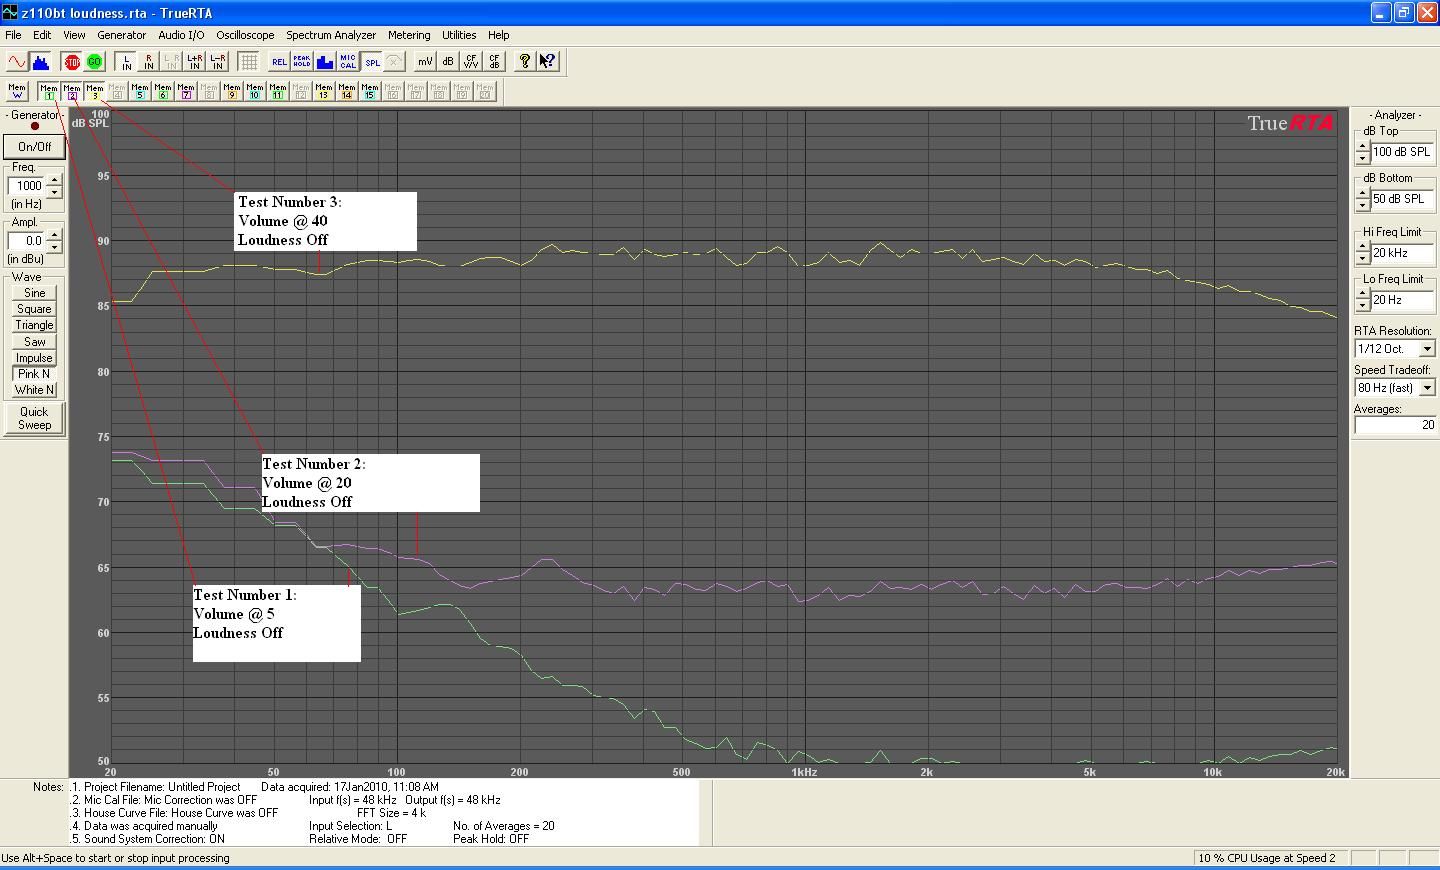1440x870 pixels.
Task: Select the L-R IN input icon
Action: (x=217, y=62)
